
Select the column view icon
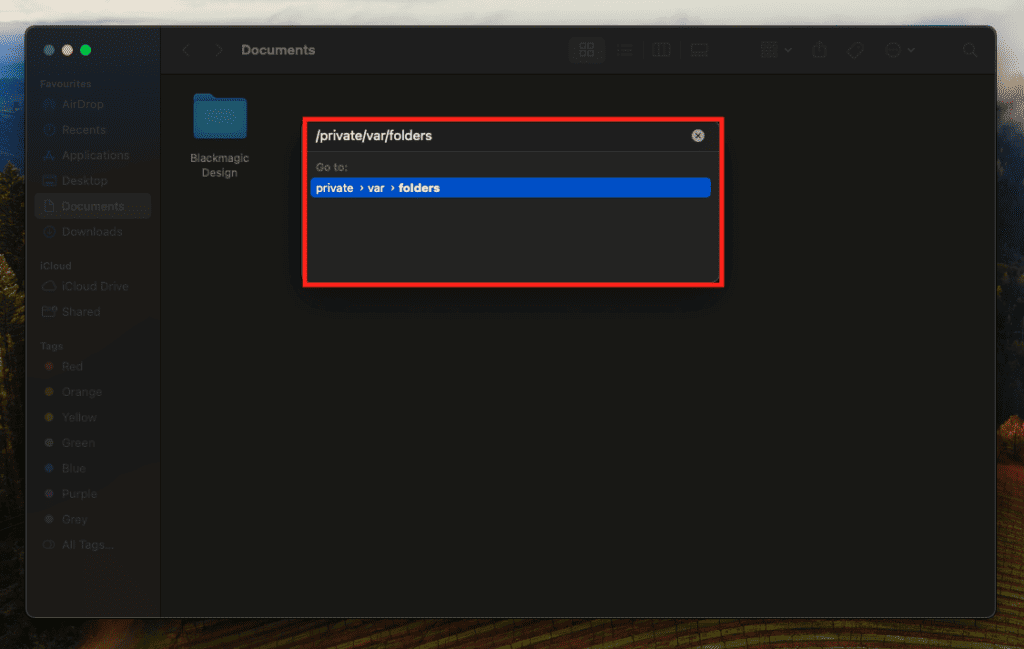tap(661, 49)
